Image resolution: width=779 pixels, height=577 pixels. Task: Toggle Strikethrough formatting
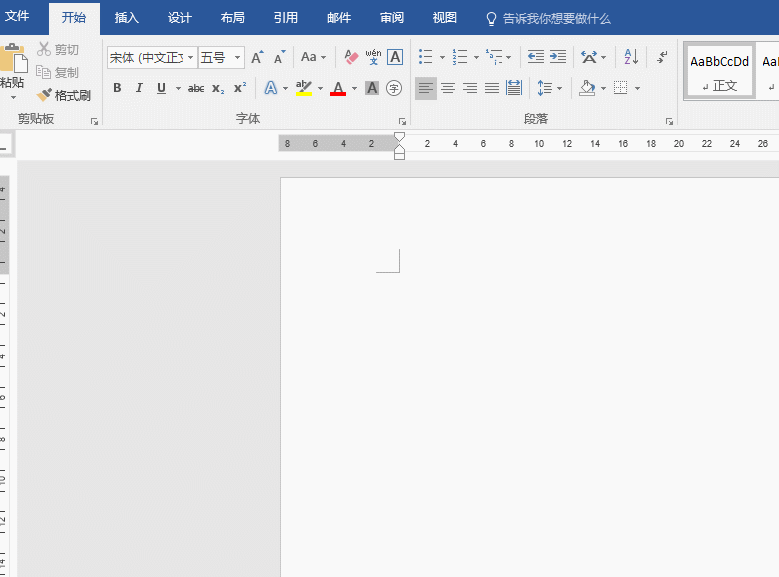[196, 88]
